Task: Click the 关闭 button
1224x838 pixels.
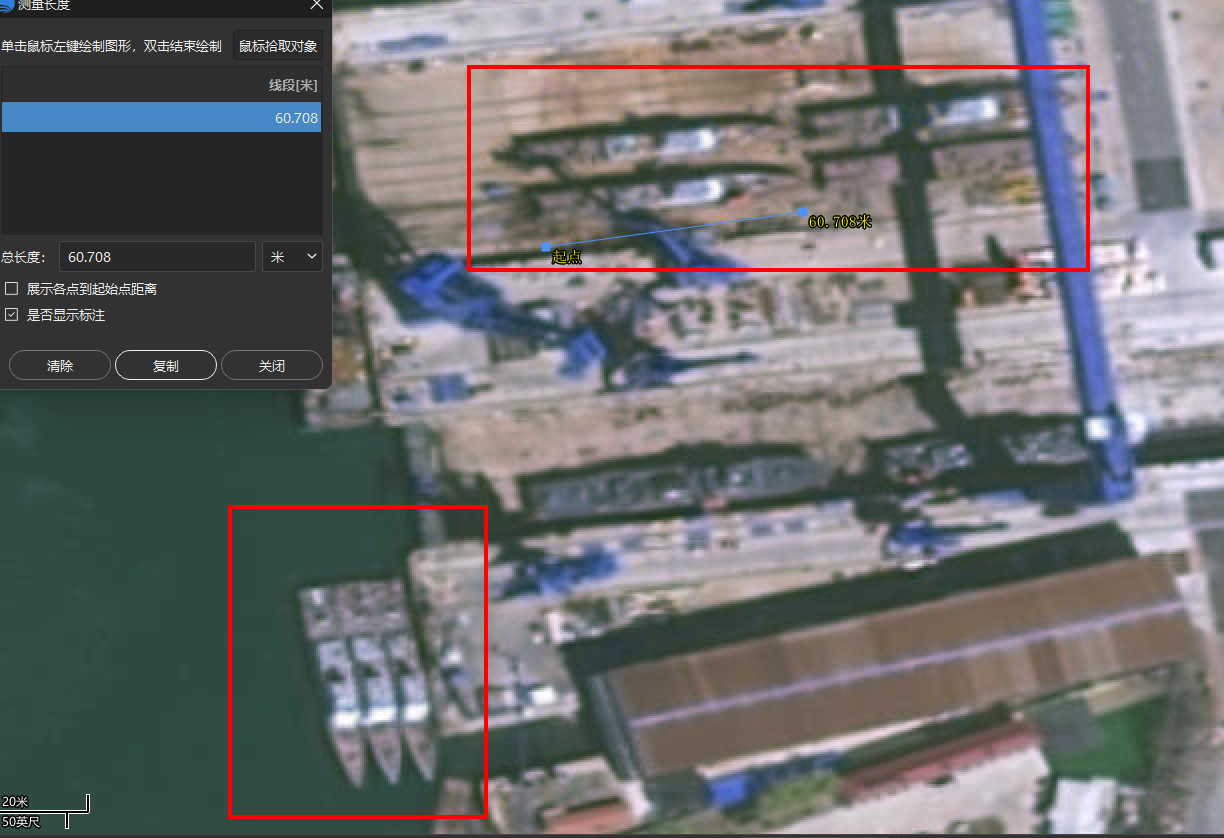Action: pyautogui.click(x=272, y=366)
